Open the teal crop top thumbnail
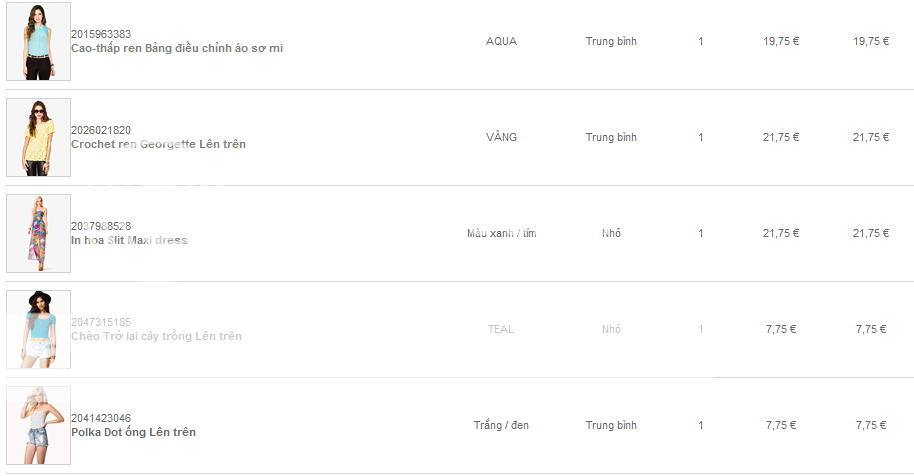The image size is (914, 476). pyautogui.click(x=38, y=330)
